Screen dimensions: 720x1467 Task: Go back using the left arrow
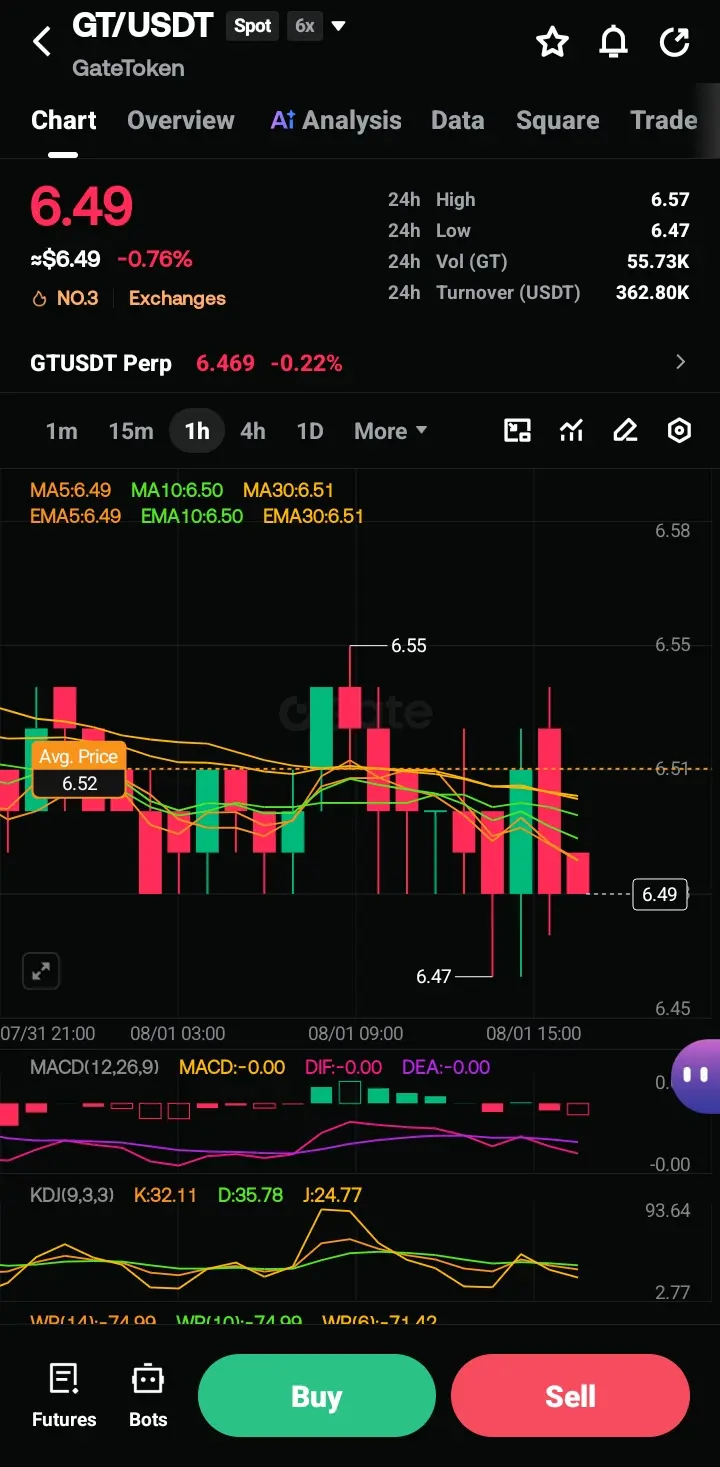coord(42,42)
